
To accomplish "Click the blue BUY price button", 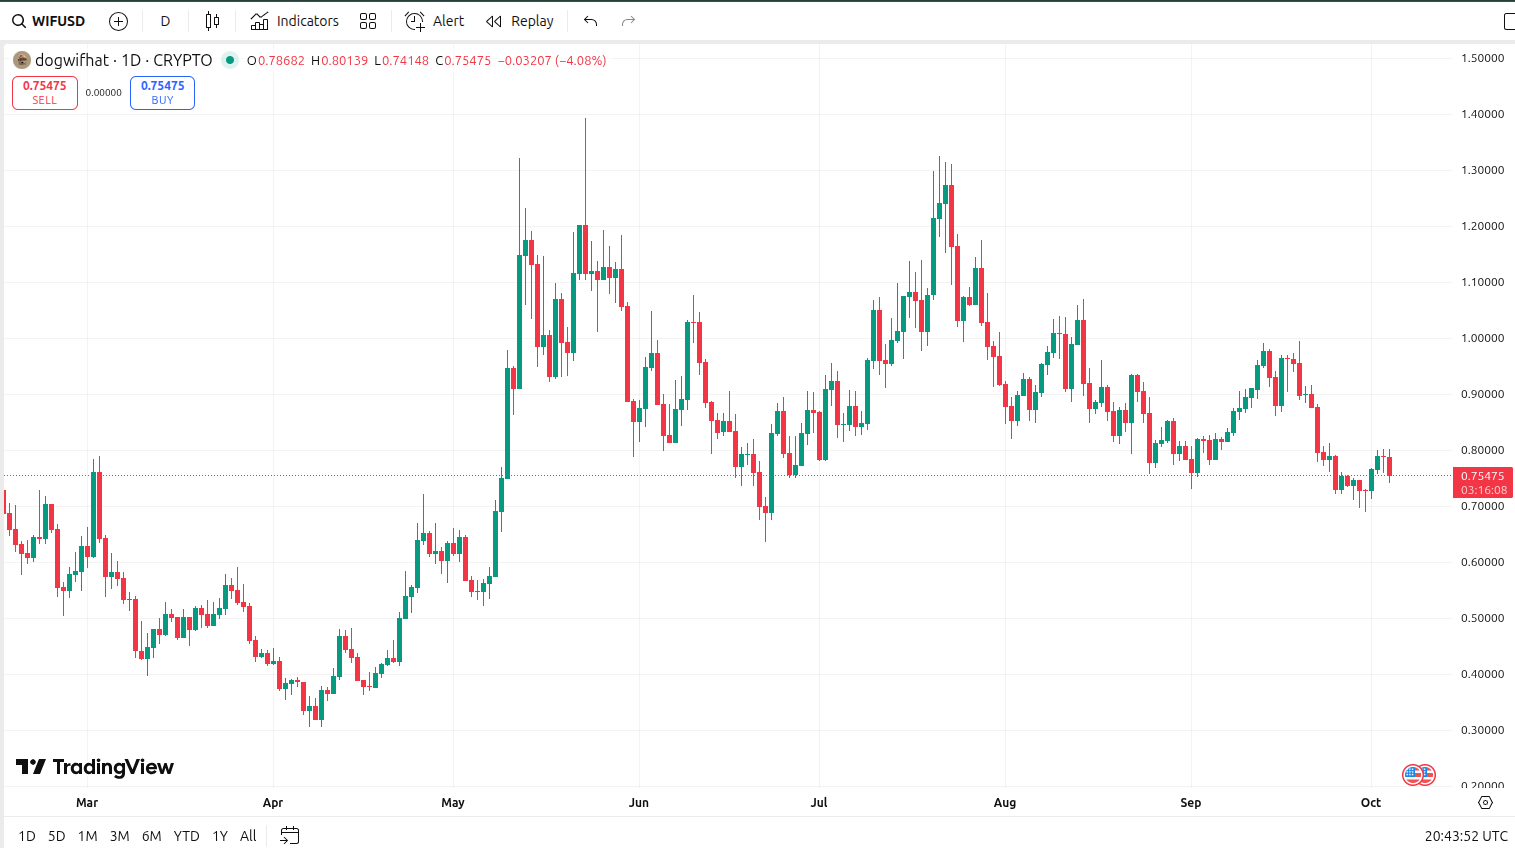I will click(x=162, y=92).
